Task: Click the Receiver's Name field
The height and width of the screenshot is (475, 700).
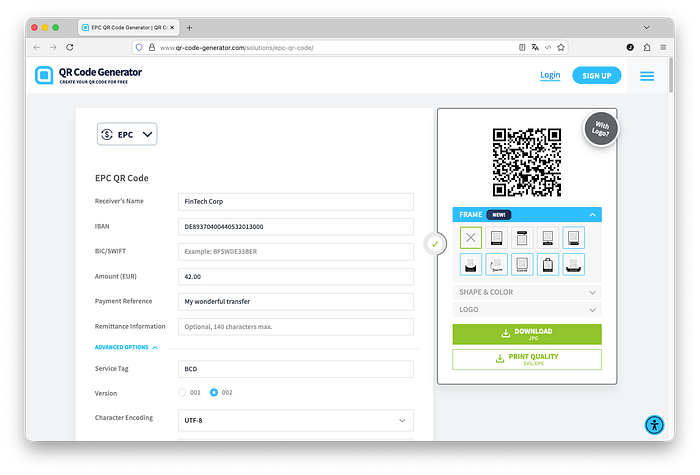Action: tap(296, 202)
